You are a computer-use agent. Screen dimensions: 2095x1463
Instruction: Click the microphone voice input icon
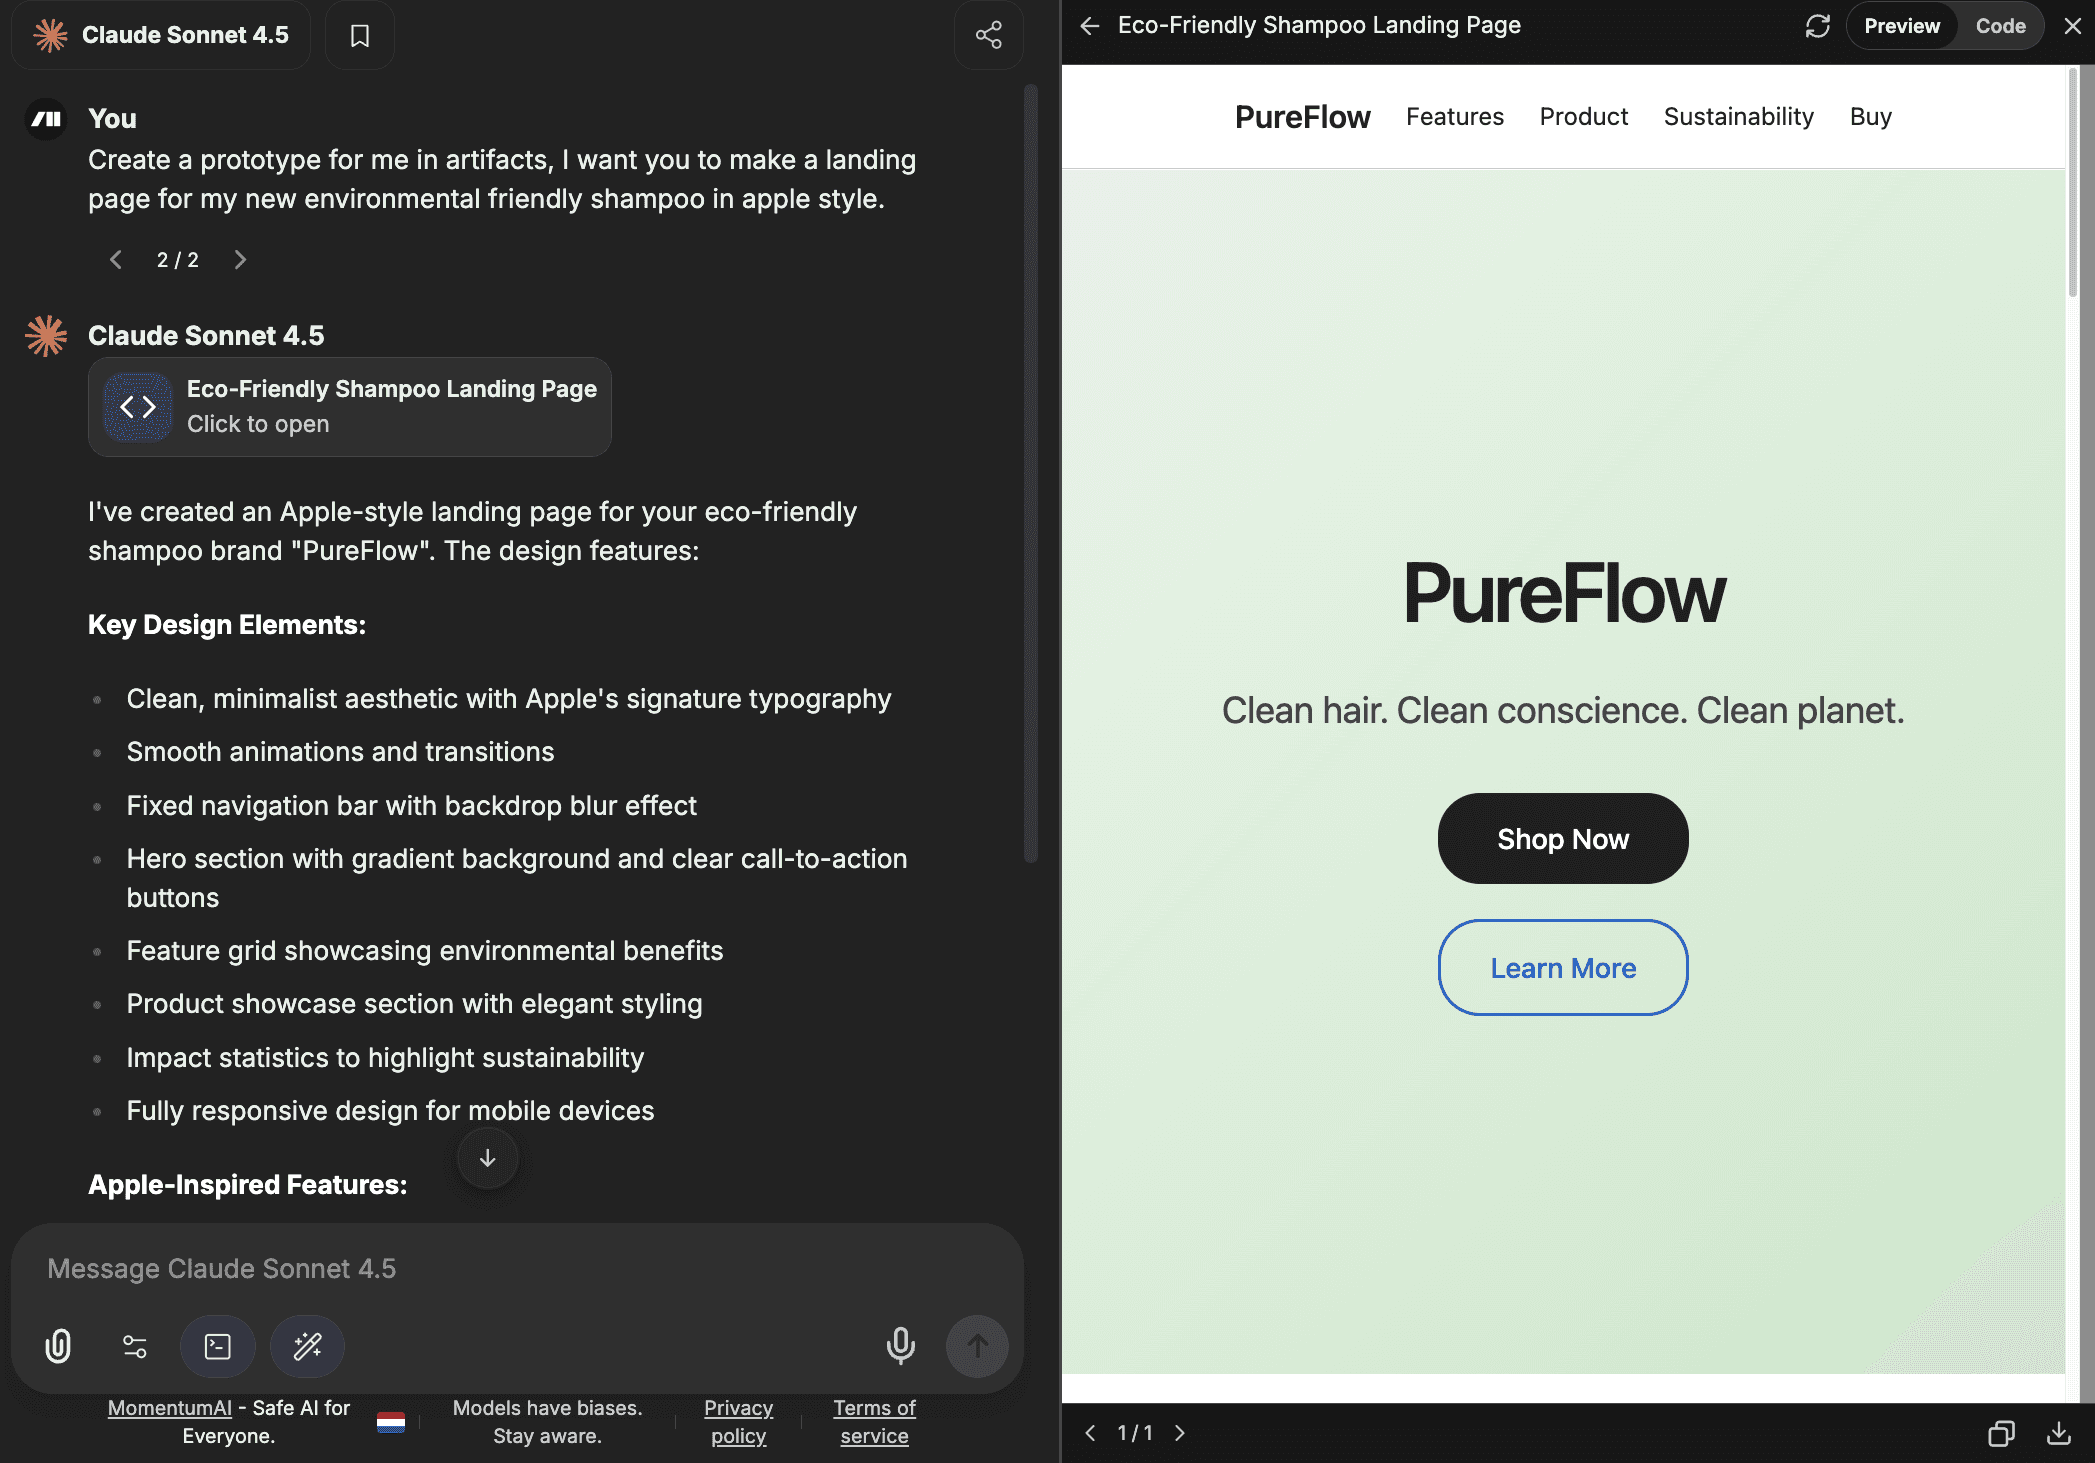click(900, 1346)
